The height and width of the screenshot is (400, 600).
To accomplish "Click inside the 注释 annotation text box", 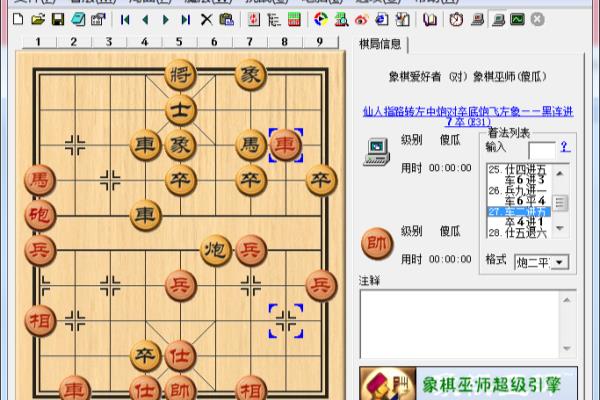I will (x=460, y=325).
